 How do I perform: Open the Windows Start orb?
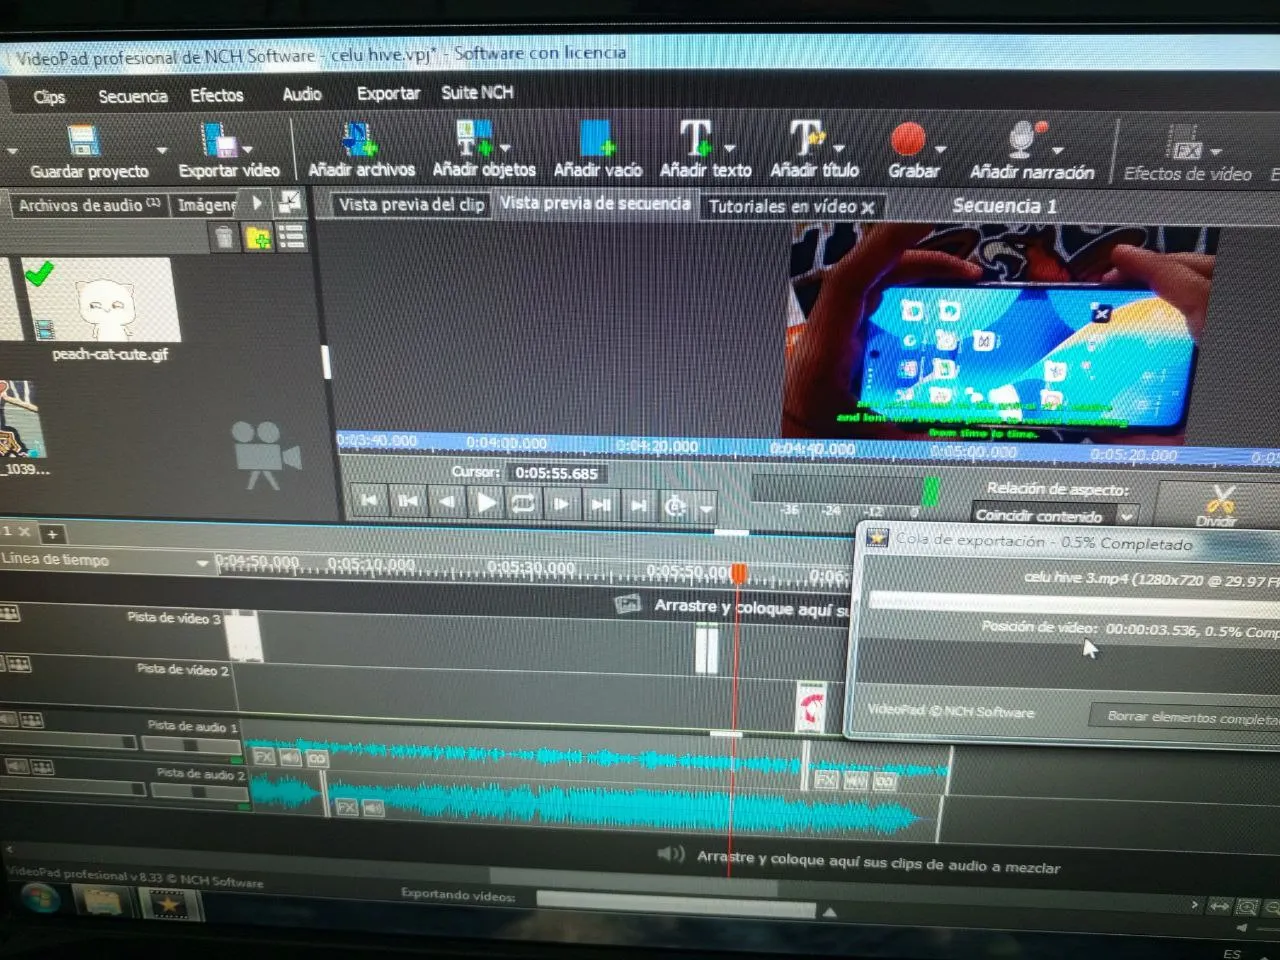(x=39, y=900)
